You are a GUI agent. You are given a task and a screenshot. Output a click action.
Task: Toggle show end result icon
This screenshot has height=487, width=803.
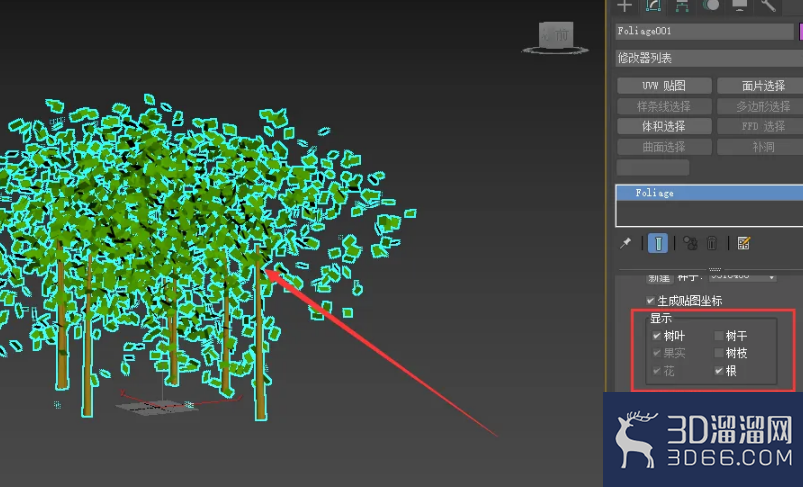coord(658,243)
